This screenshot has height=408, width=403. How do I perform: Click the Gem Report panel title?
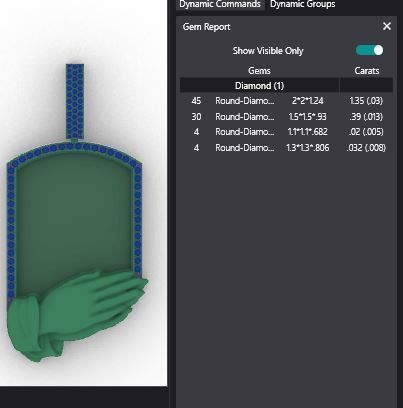click(206, 27)
